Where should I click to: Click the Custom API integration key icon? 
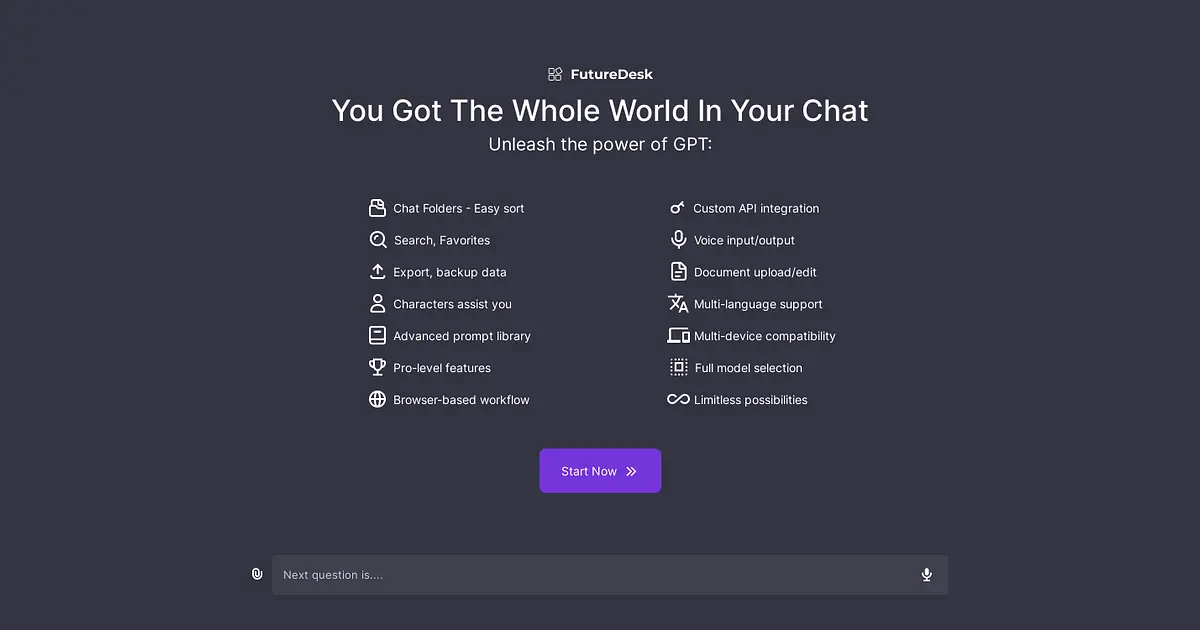point(678,208)
